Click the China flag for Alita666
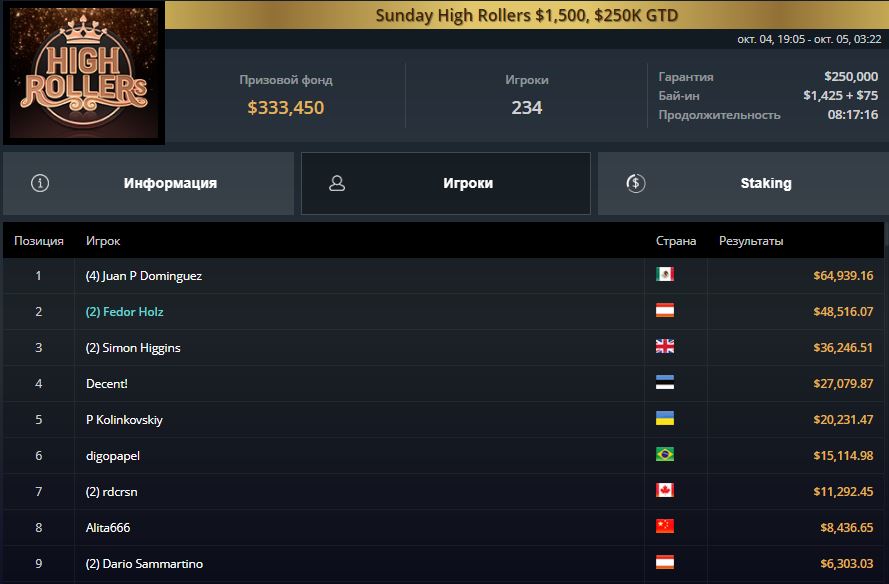This screenshot has height=584, width=889. [x=664, y=526]
